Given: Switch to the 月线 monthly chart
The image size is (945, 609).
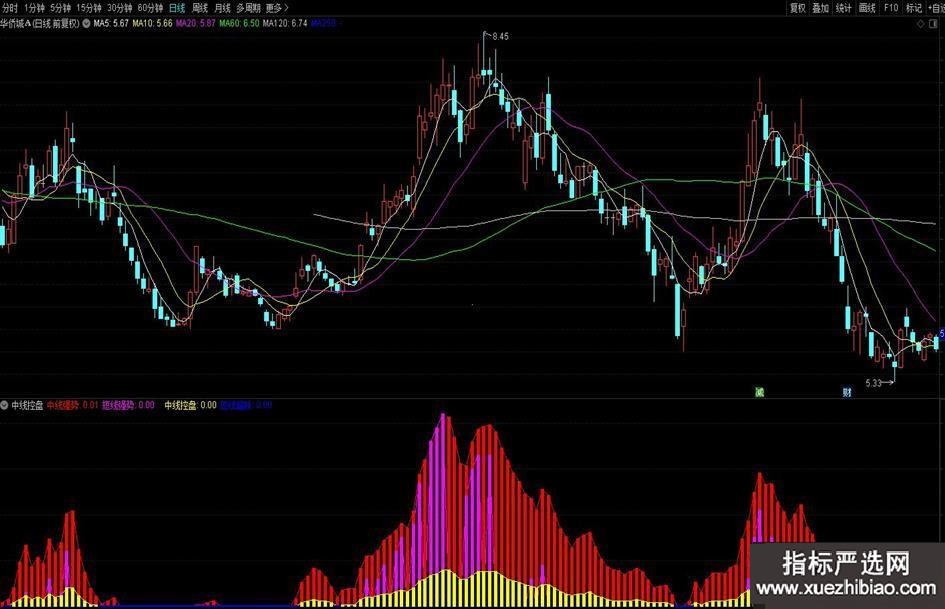Looking at the screenshot, I should [222, 8].
